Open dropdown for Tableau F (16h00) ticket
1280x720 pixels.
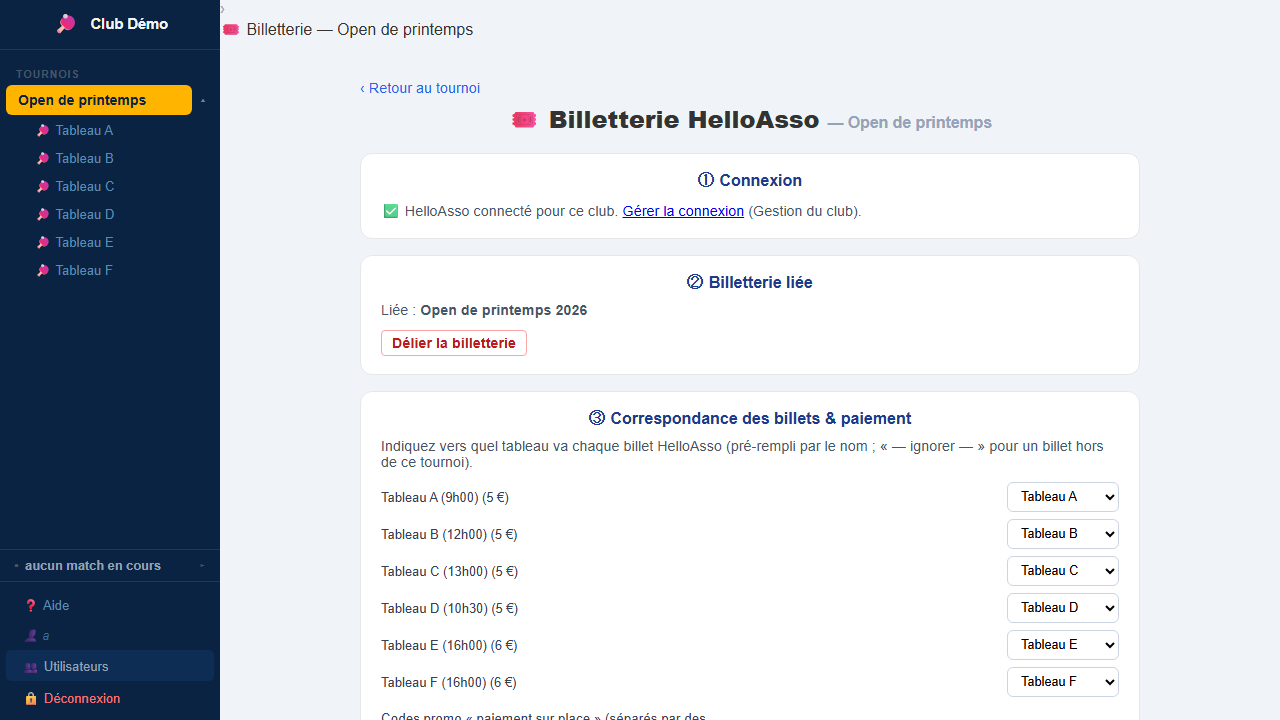click(1063, 682)
